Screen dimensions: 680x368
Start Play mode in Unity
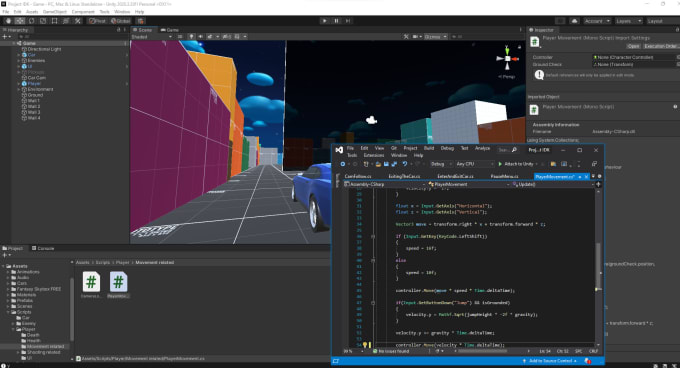324,21
